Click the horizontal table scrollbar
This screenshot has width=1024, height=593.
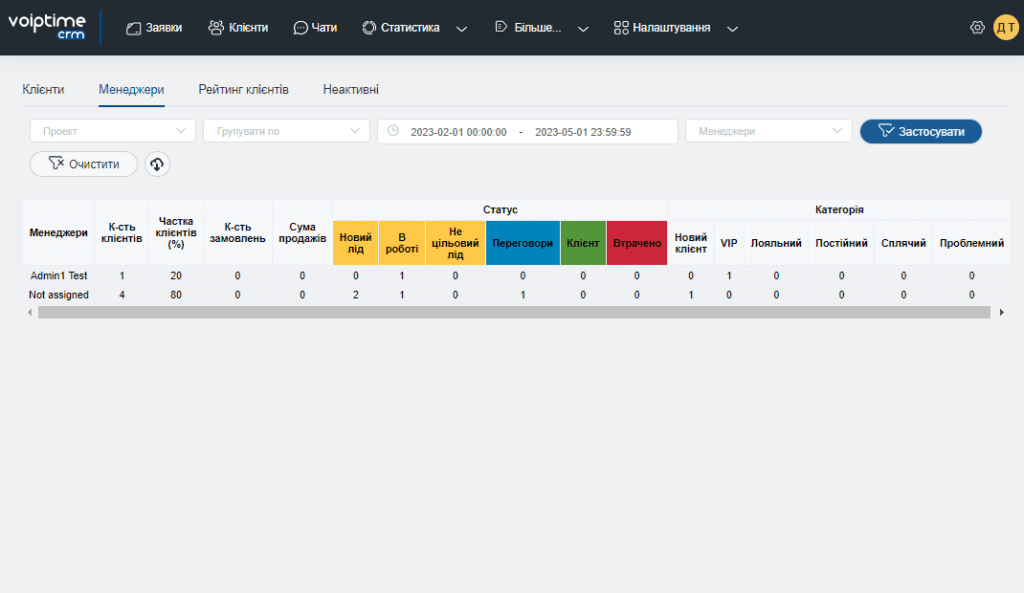514,312
